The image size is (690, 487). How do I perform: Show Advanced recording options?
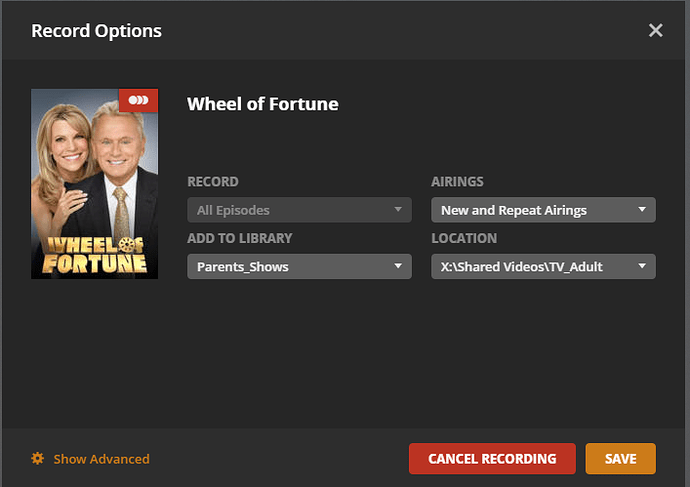coord(101,459)
